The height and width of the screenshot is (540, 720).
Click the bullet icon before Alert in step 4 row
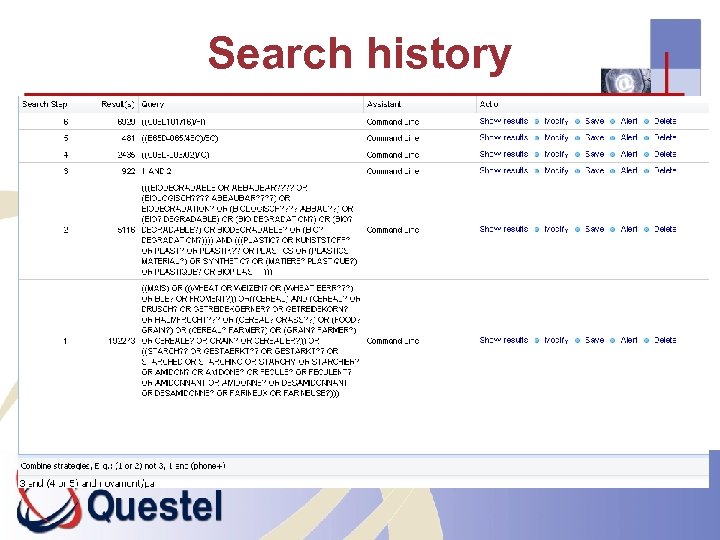612,155
